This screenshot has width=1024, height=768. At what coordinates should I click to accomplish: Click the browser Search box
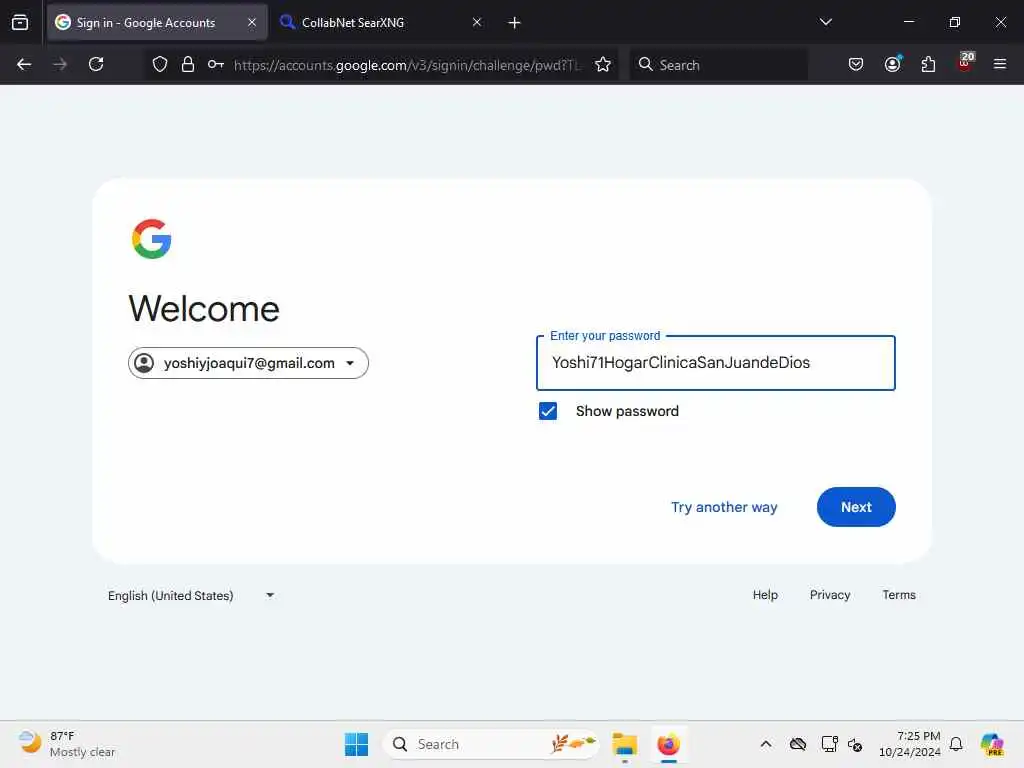(x=718, y=64)
